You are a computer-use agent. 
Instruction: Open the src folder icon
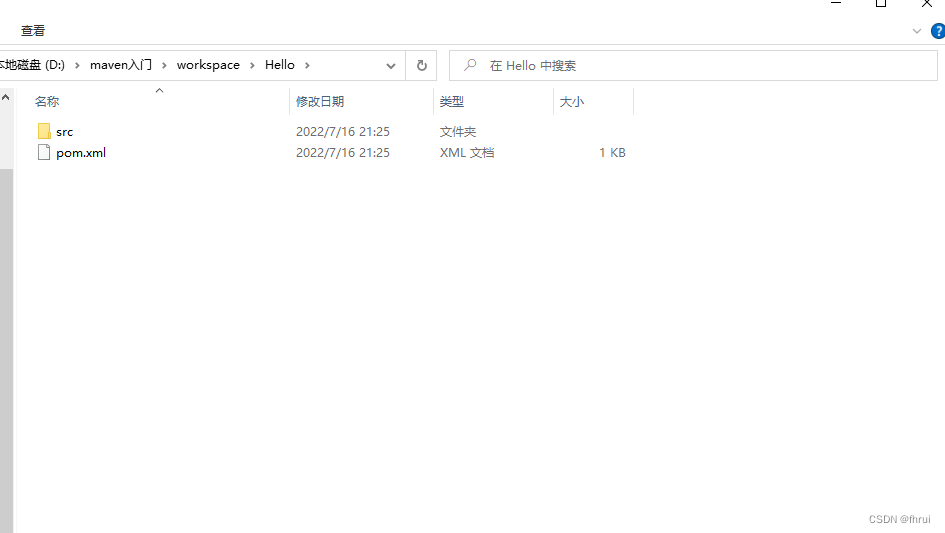tap(44, 131)
